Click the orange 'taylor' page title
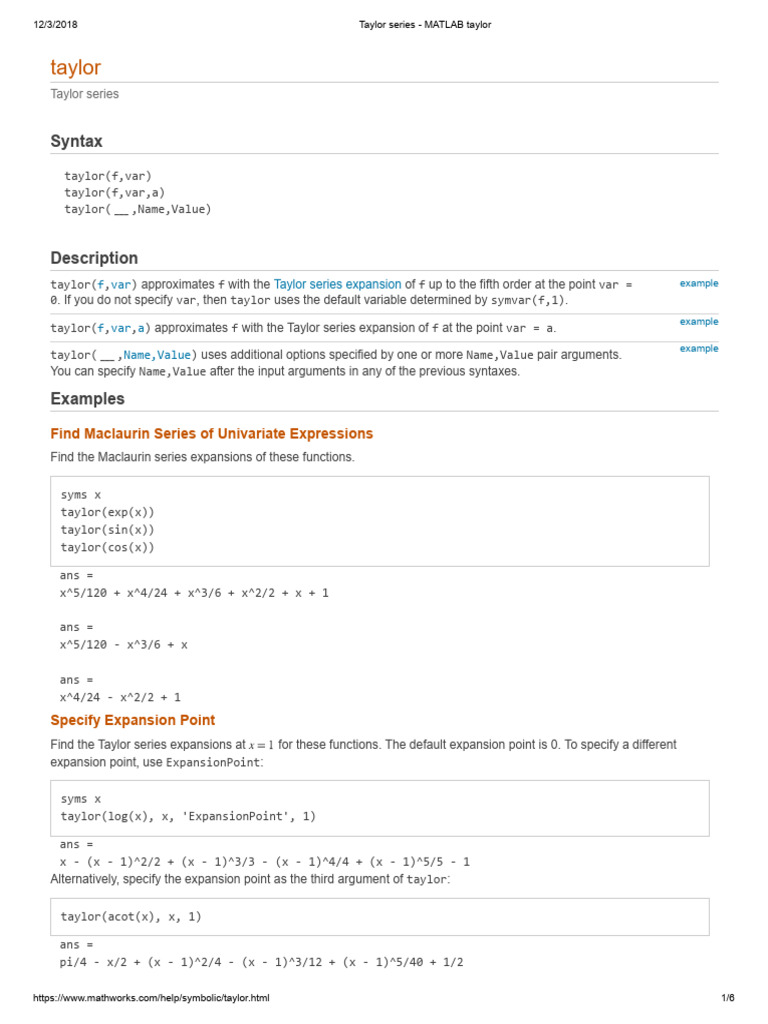Screen dimensions: 768x1024 (x=76, y=67)
